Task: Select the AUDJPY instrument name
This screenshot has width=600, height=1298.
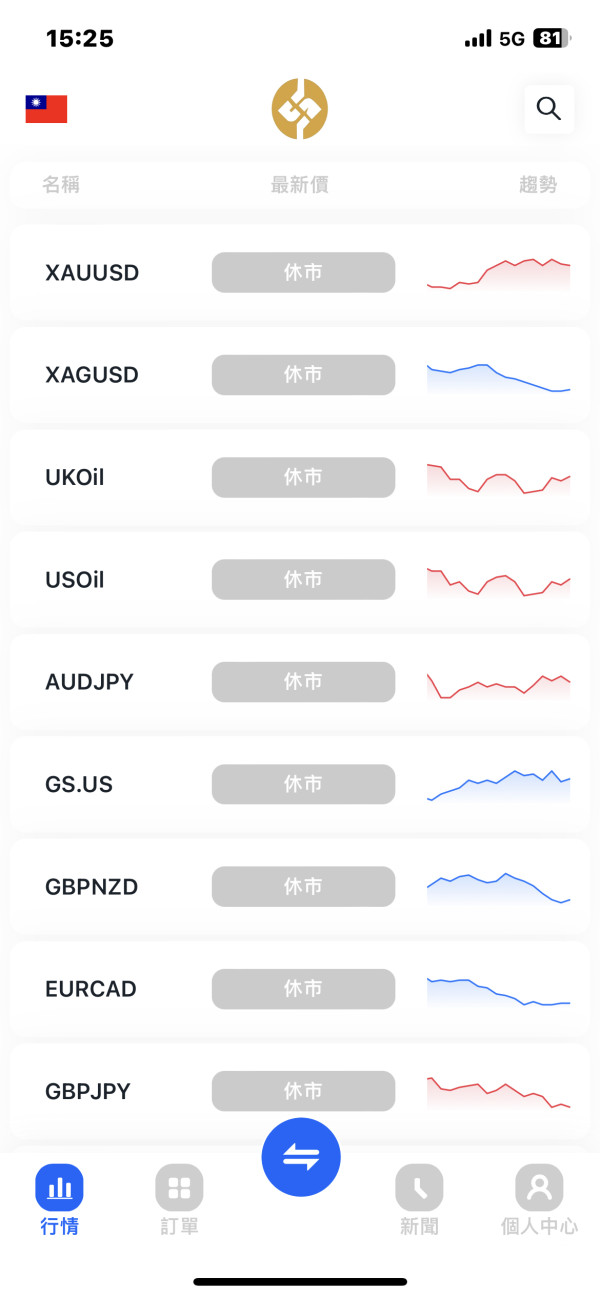Action: pos(89,682)
